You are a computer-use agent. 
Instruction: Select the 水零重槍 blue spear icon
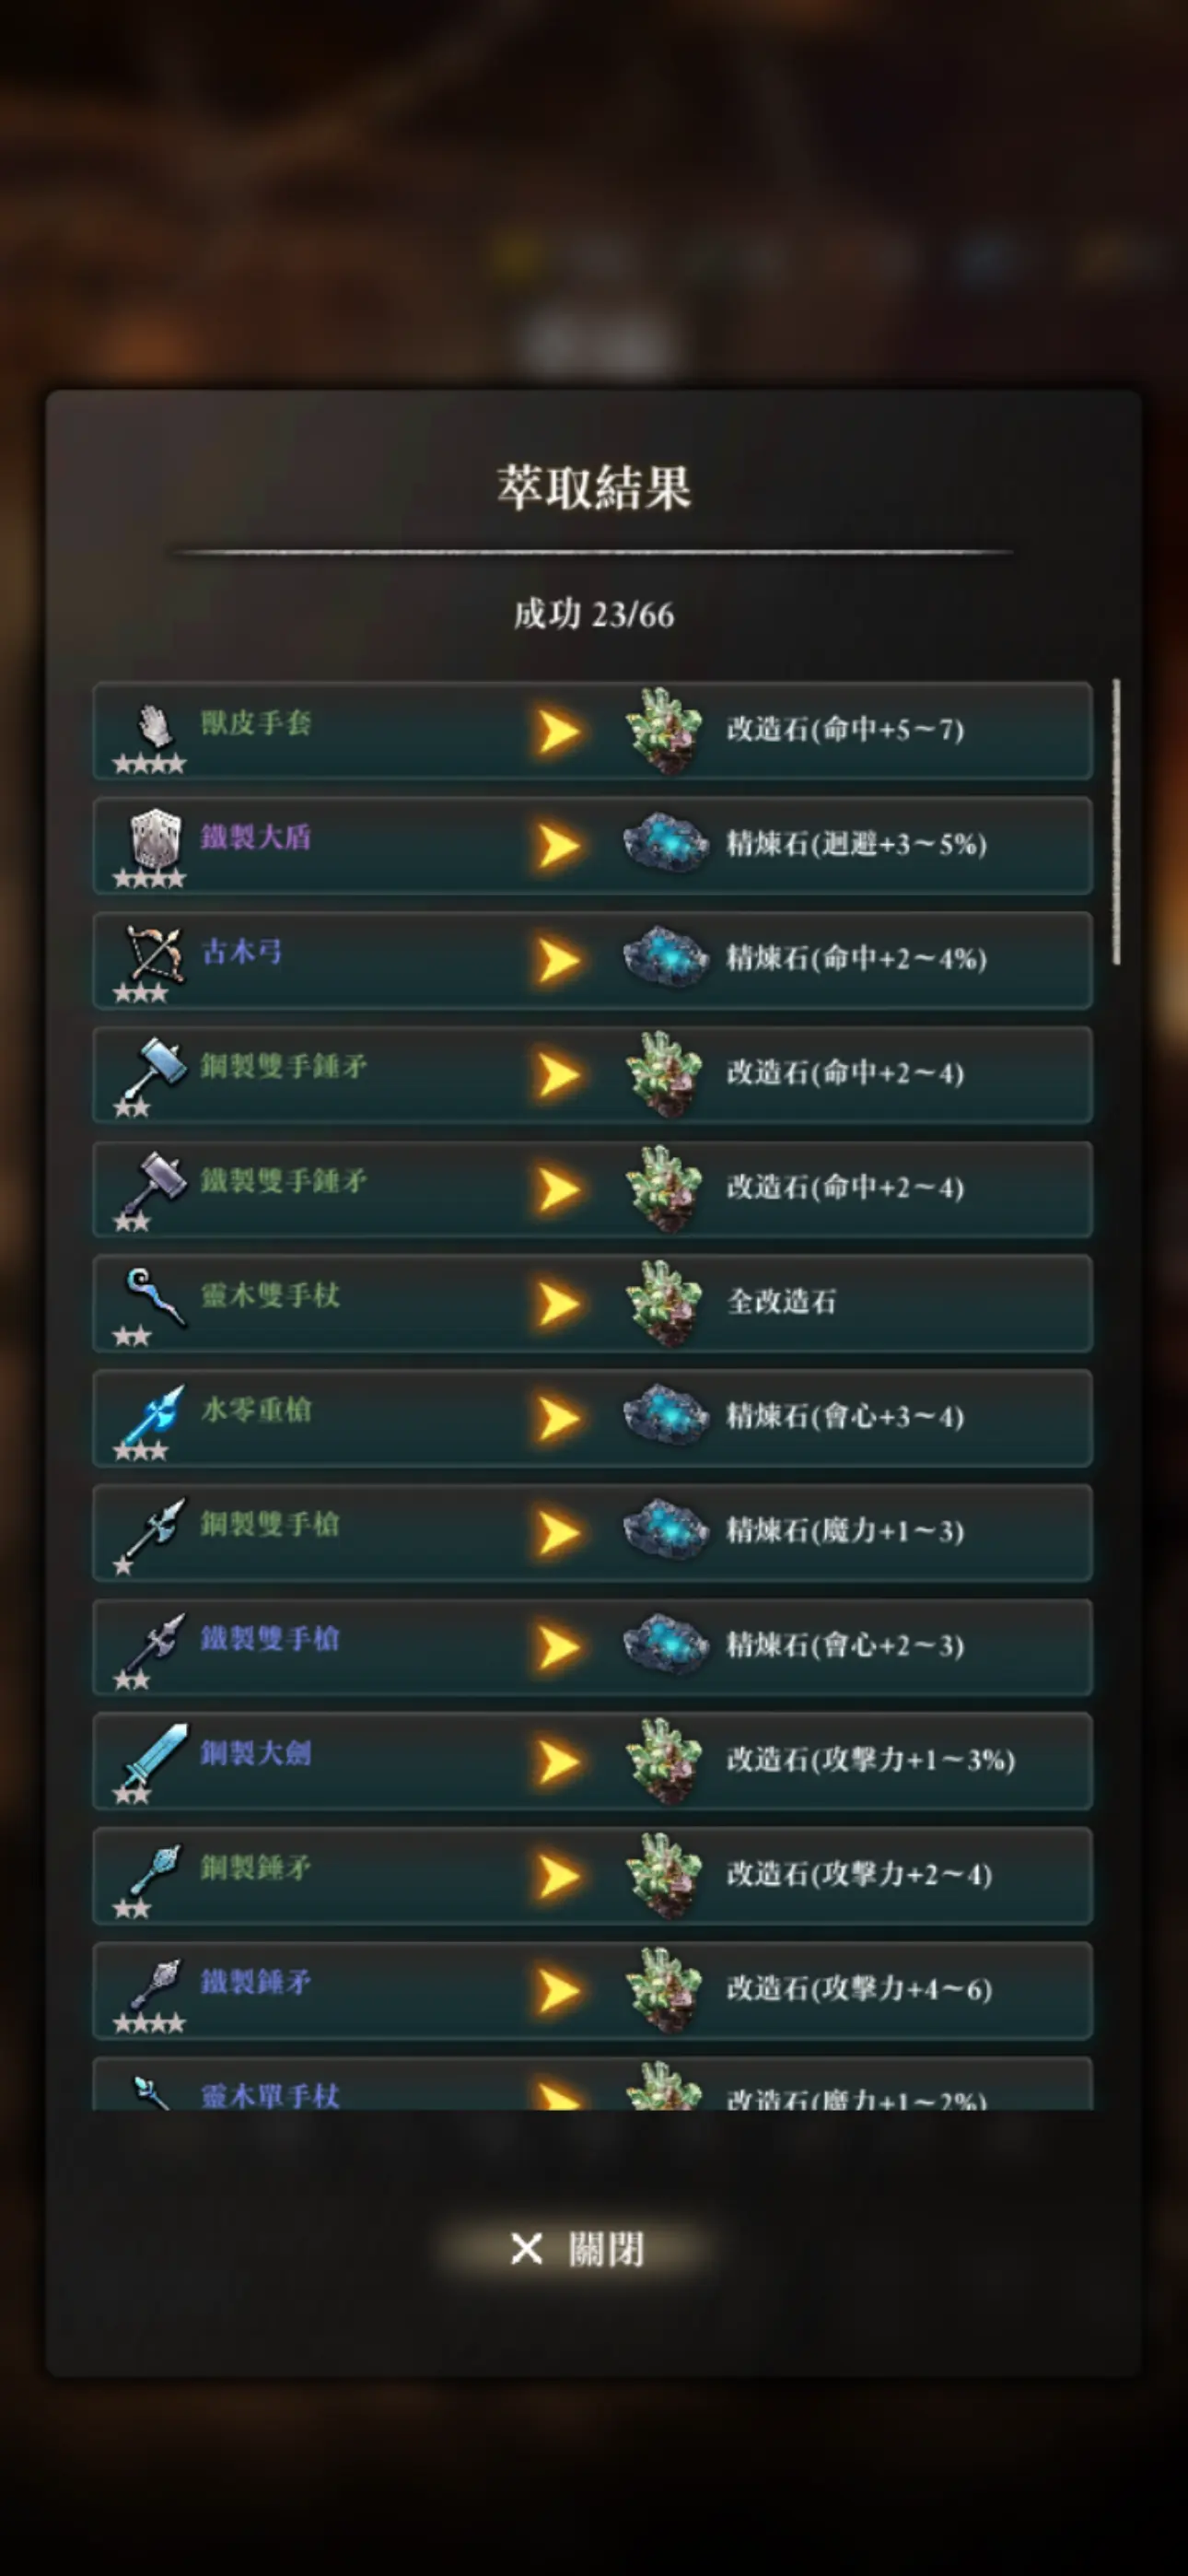[x=152, y=1413]
